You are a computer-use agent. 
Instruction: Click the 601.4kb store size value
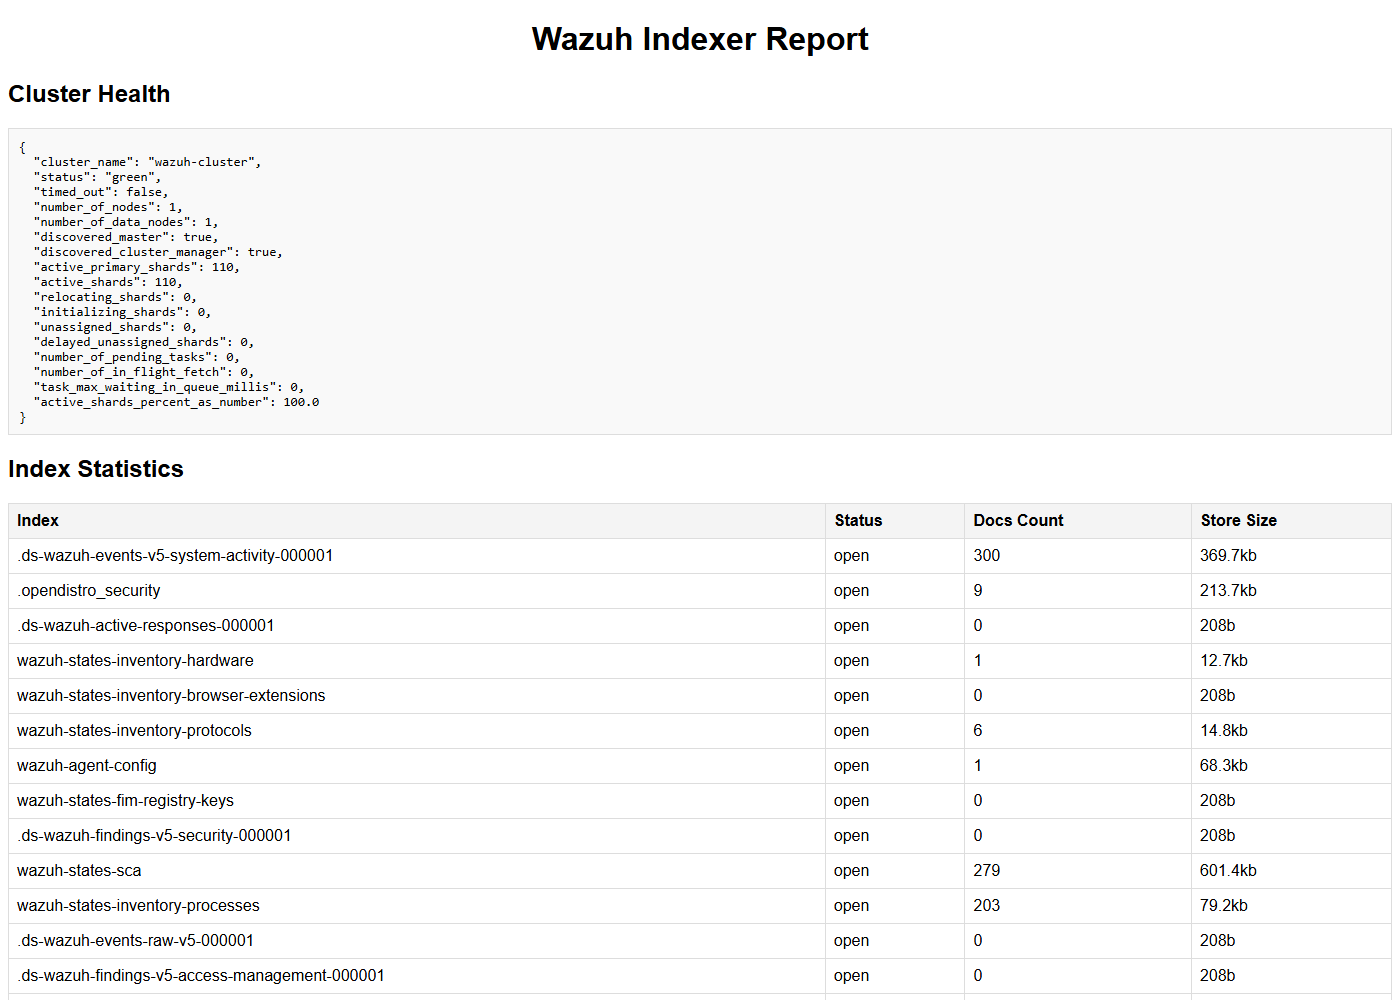(1228, 871)
